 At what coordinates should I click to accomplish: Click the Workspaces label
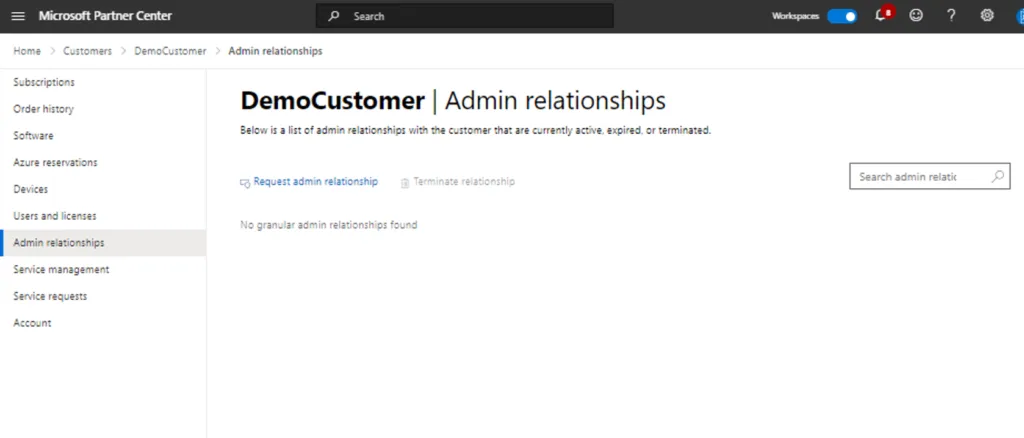[x=795, y=16]
